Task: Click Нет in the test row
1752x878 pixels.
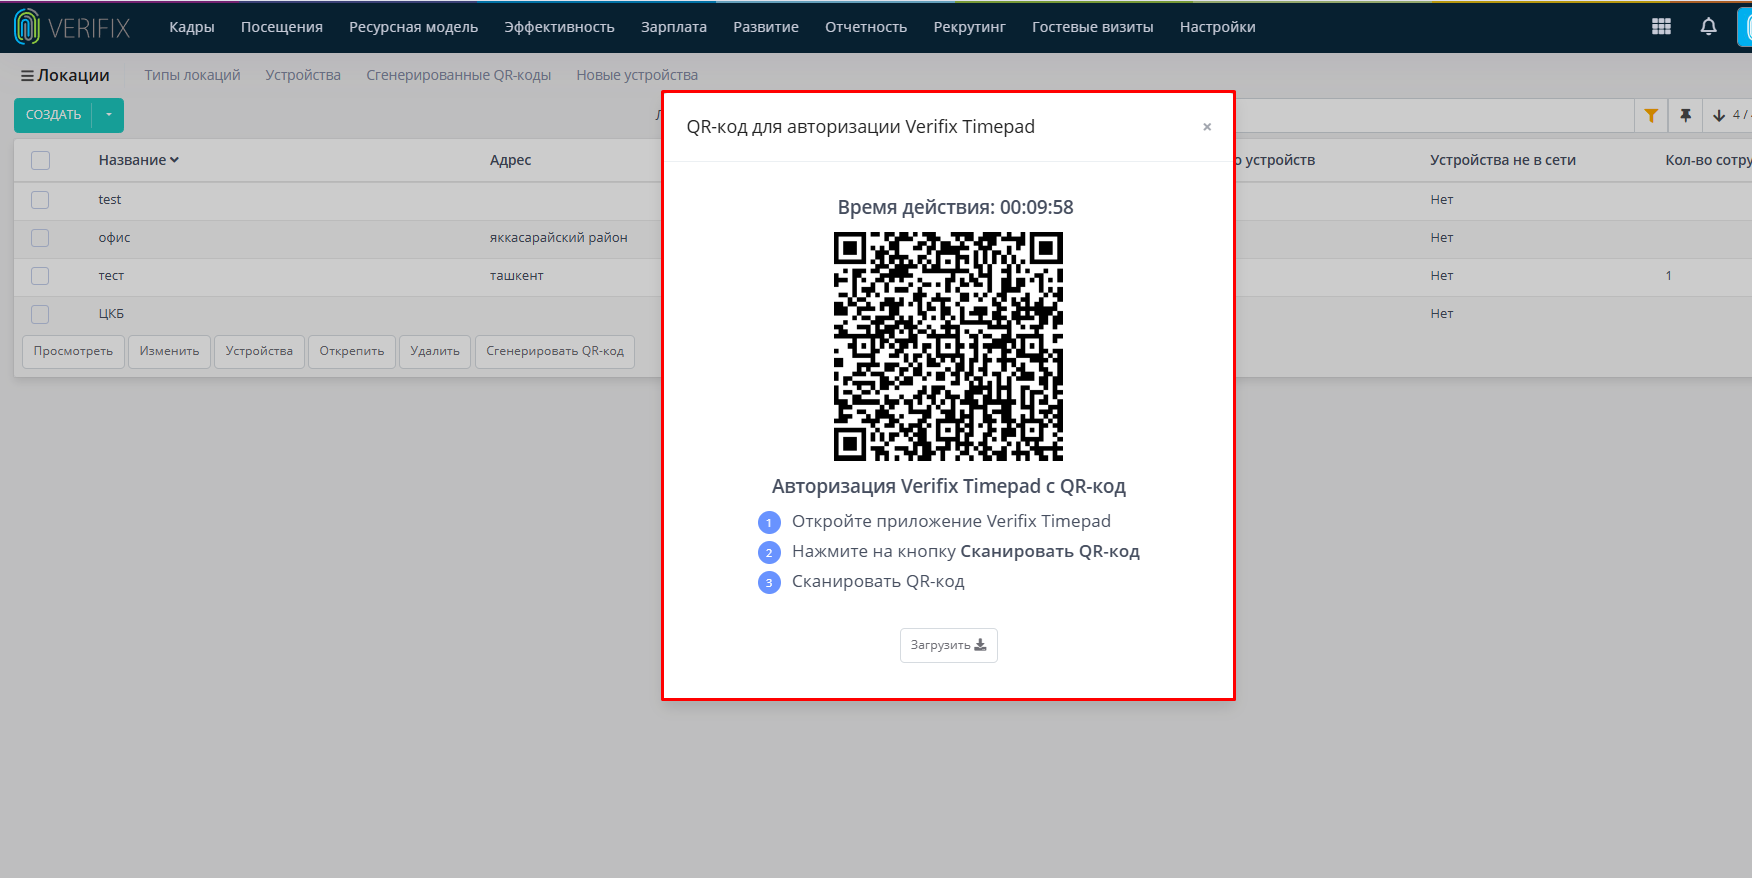Action: 1442,200
